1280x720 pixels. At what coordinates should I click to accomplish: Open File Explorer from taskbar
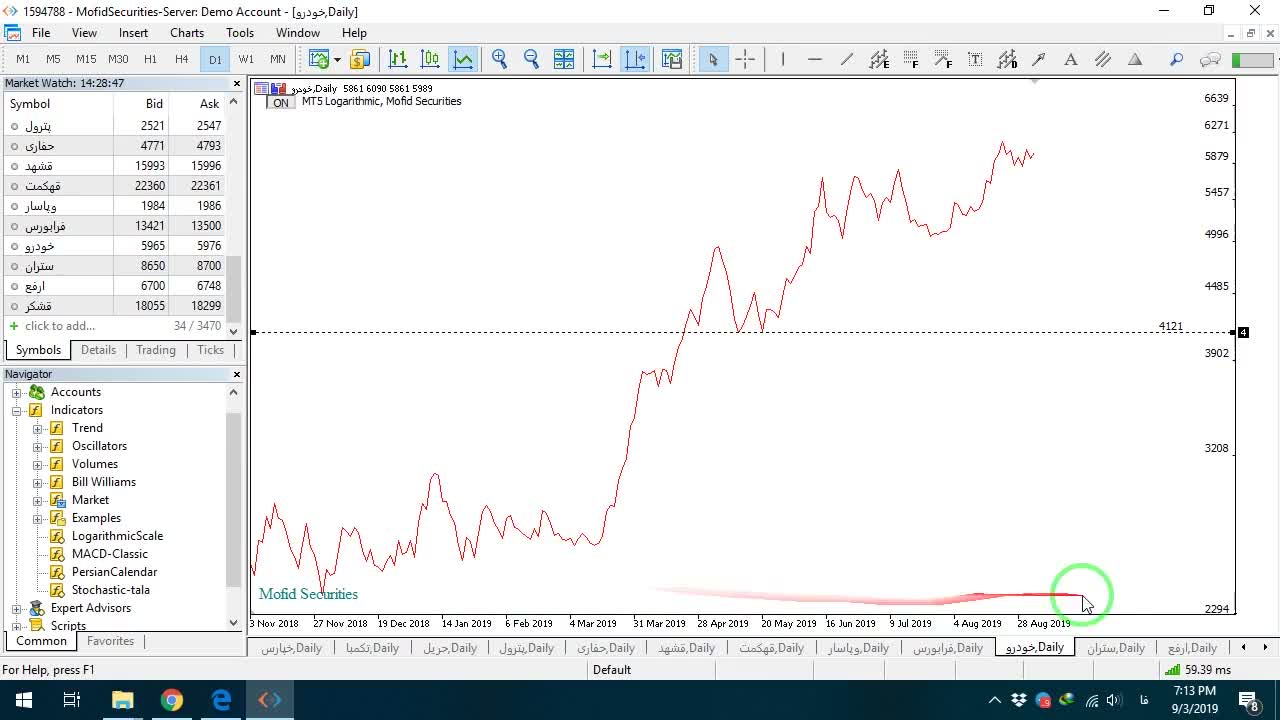click(122, 700)
